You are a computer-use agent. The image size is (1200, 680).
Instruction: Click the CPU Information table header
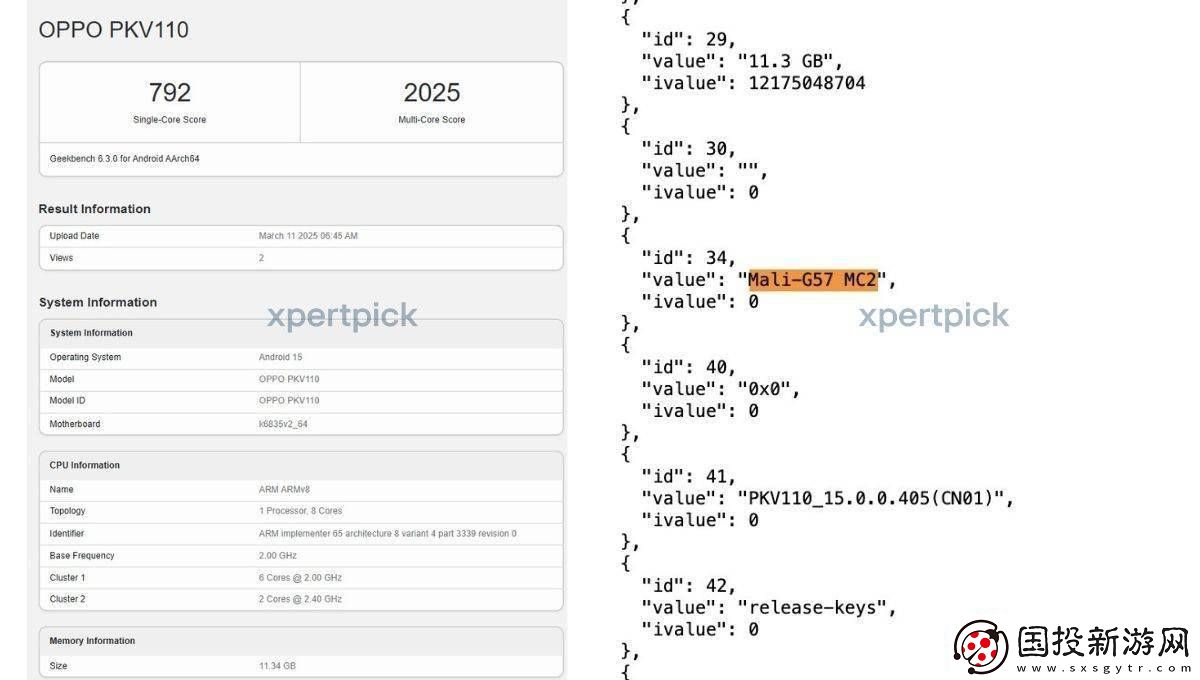point(84,465)
